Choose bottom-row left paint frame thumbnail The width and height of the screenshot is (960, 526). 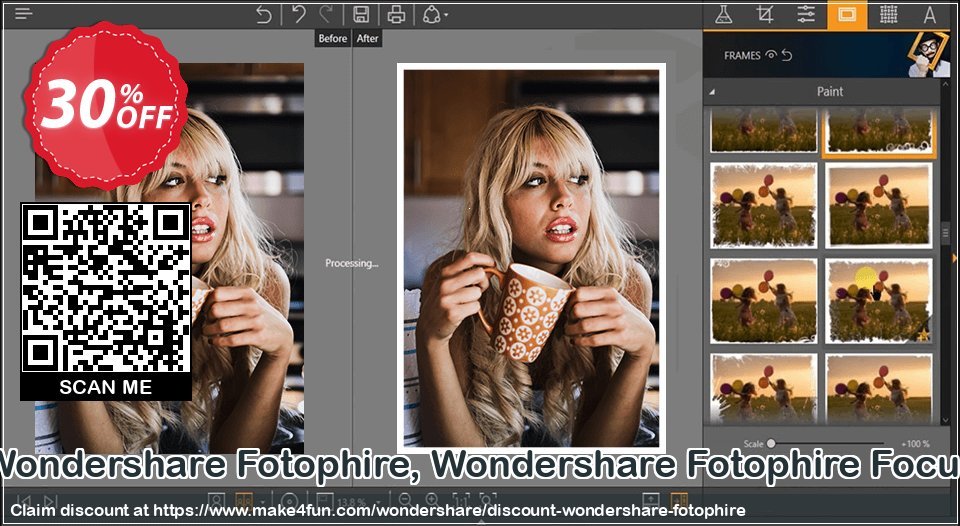763,389
